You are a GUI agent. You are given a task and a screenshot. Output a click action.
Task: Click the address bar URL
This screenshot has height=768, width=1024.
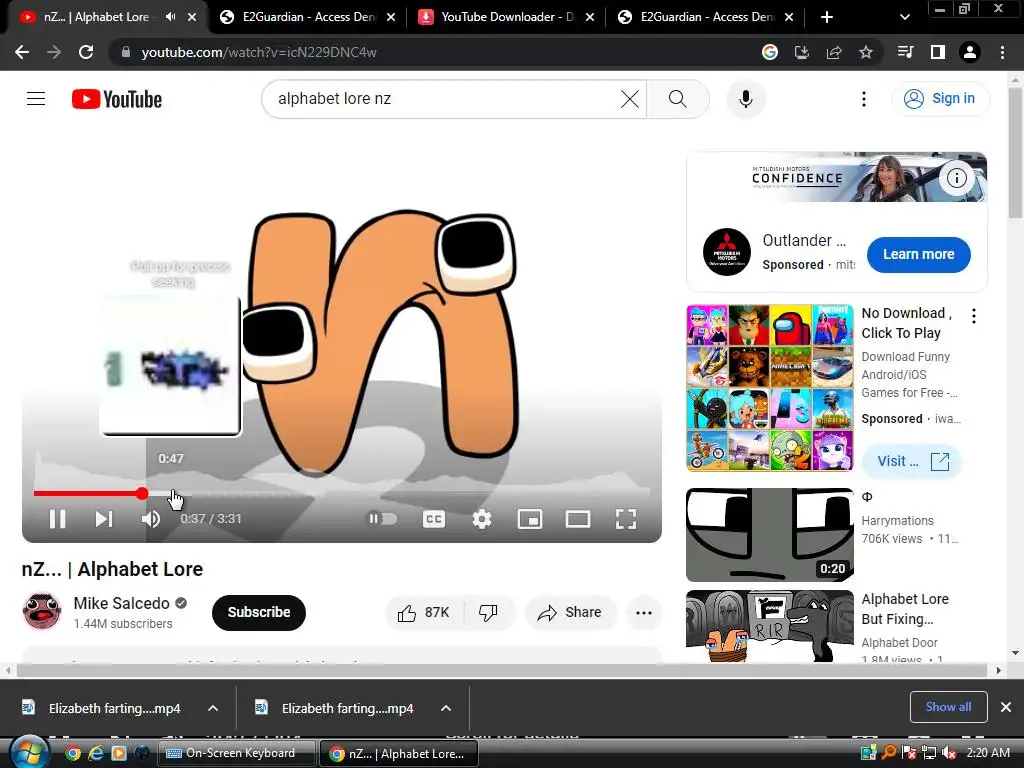coord(259,52)
